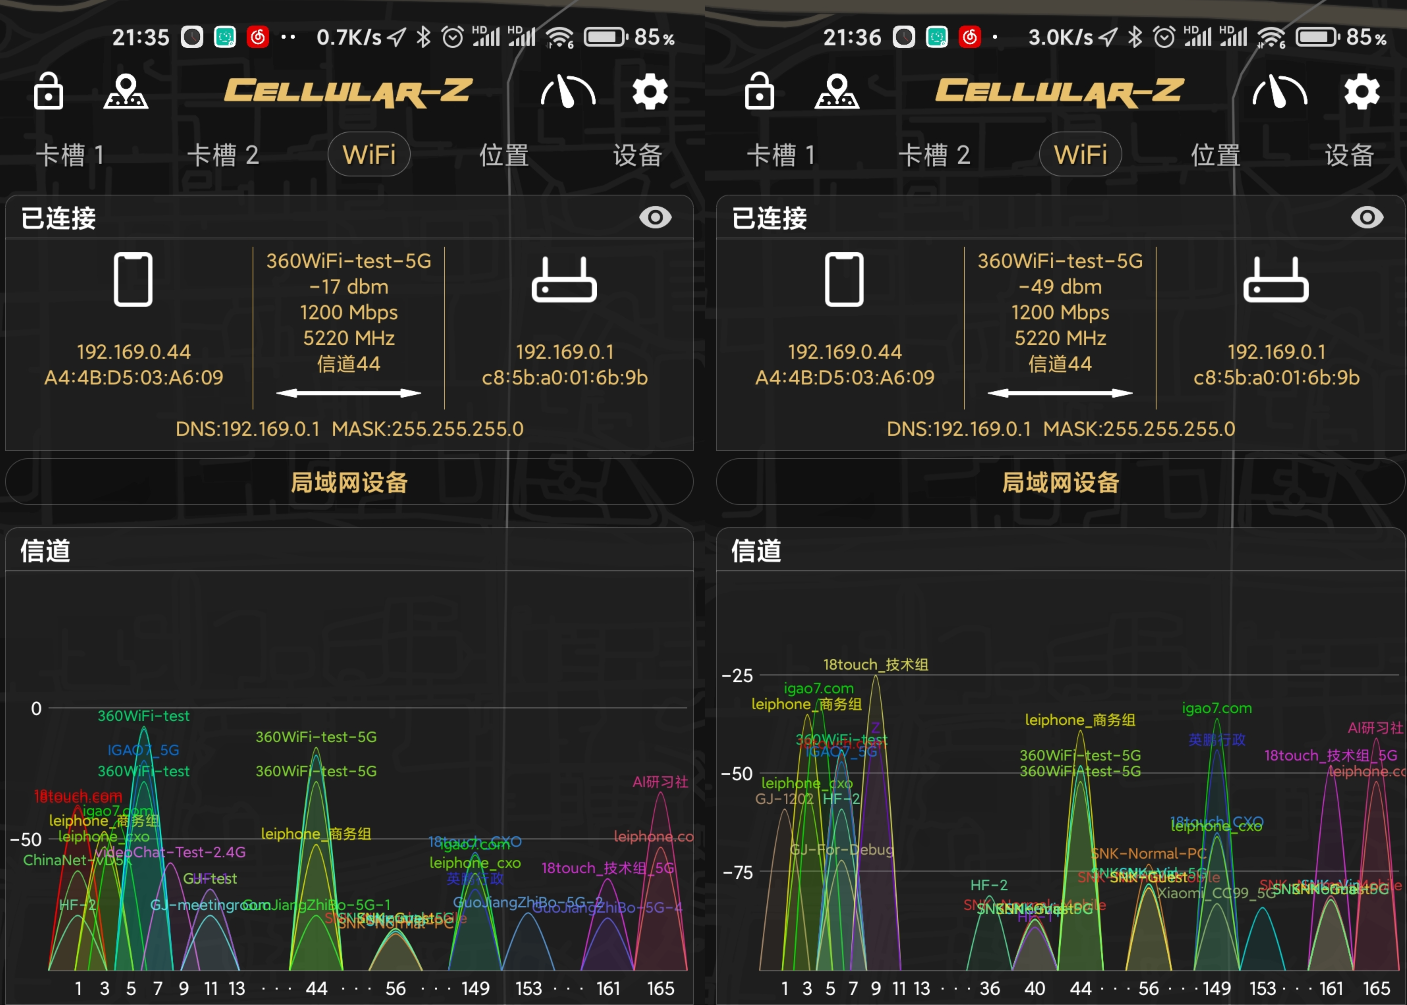This screenshot has height=1005, width=1407.
Task: Open the map location icon in left screenshot
Action: click(x=126, y=91)
